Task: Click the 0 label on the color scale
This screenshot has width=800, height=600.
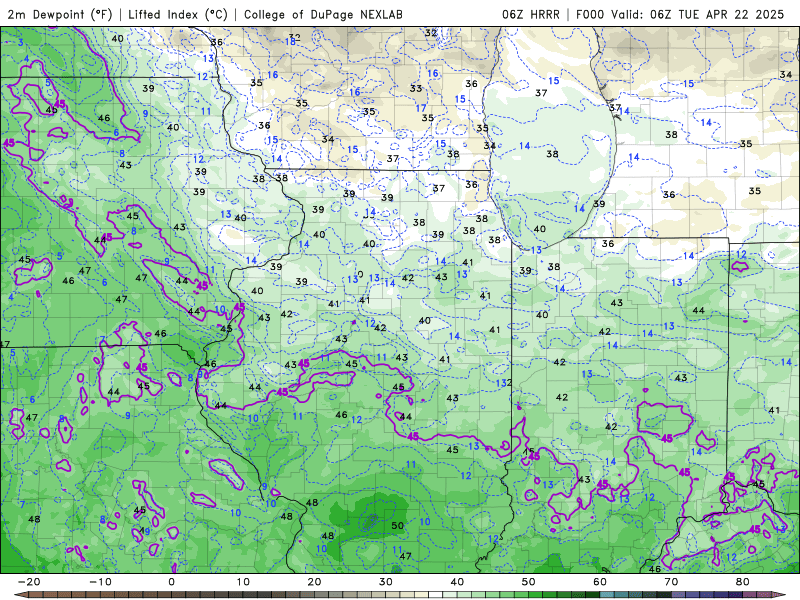Action: click(x=171, y=582)
